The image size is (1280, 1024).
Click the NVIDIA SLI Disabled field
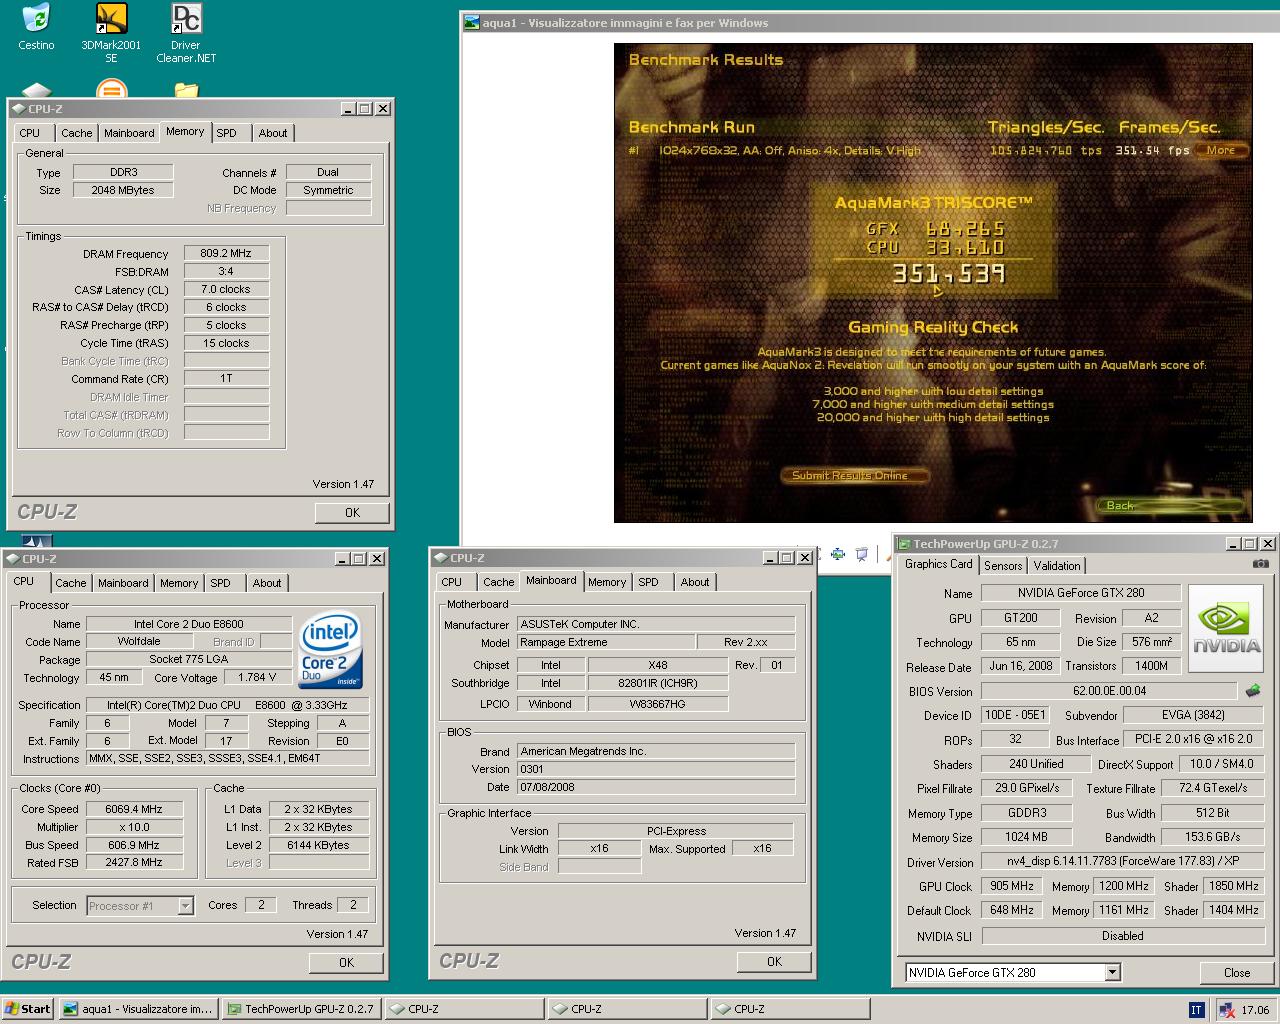tap(1123, 936)
